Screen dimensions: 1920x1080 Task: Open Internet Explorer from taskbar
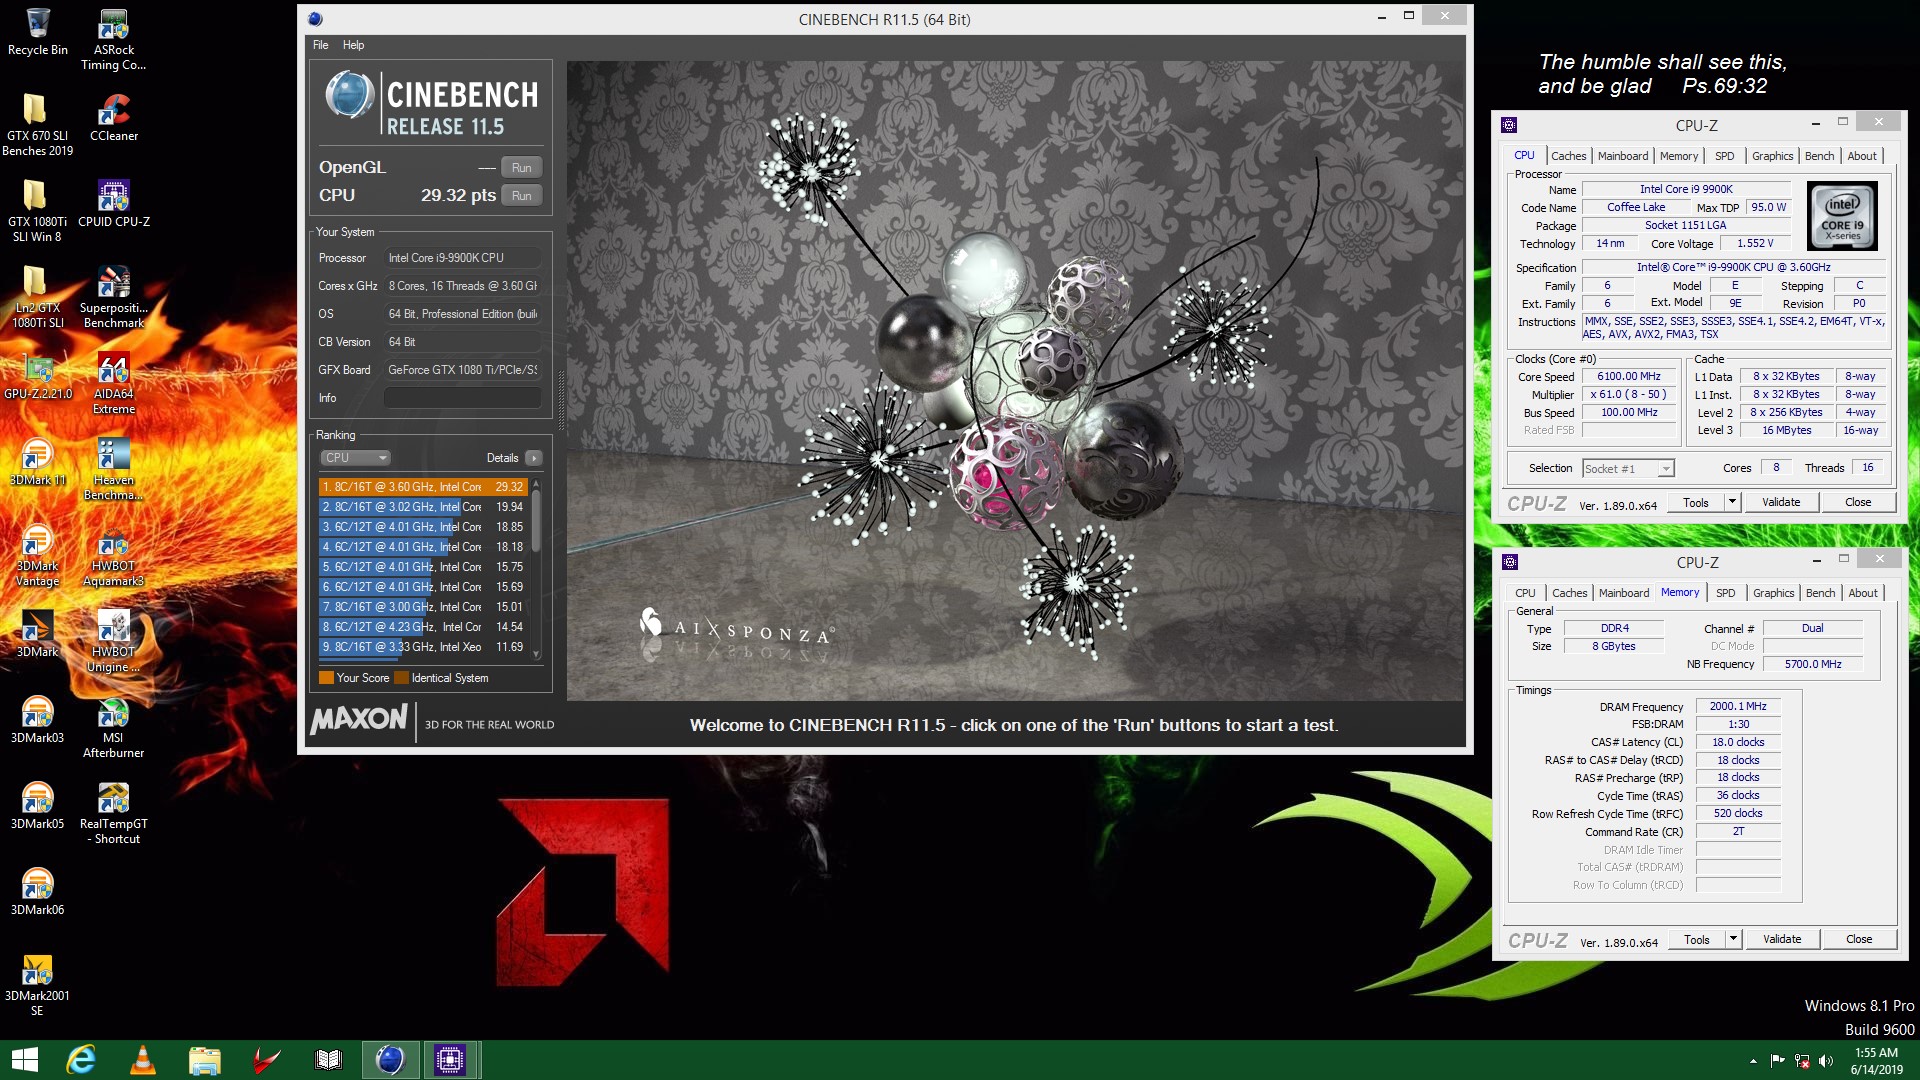pos(81,1060)
